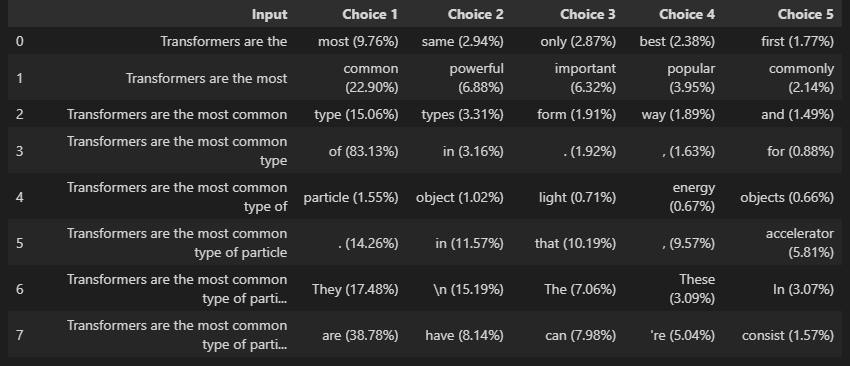Image resolution: width=850 pixels, height=366 pixels.
Task: Select row index 4 cell
Action: pos(20,197)
